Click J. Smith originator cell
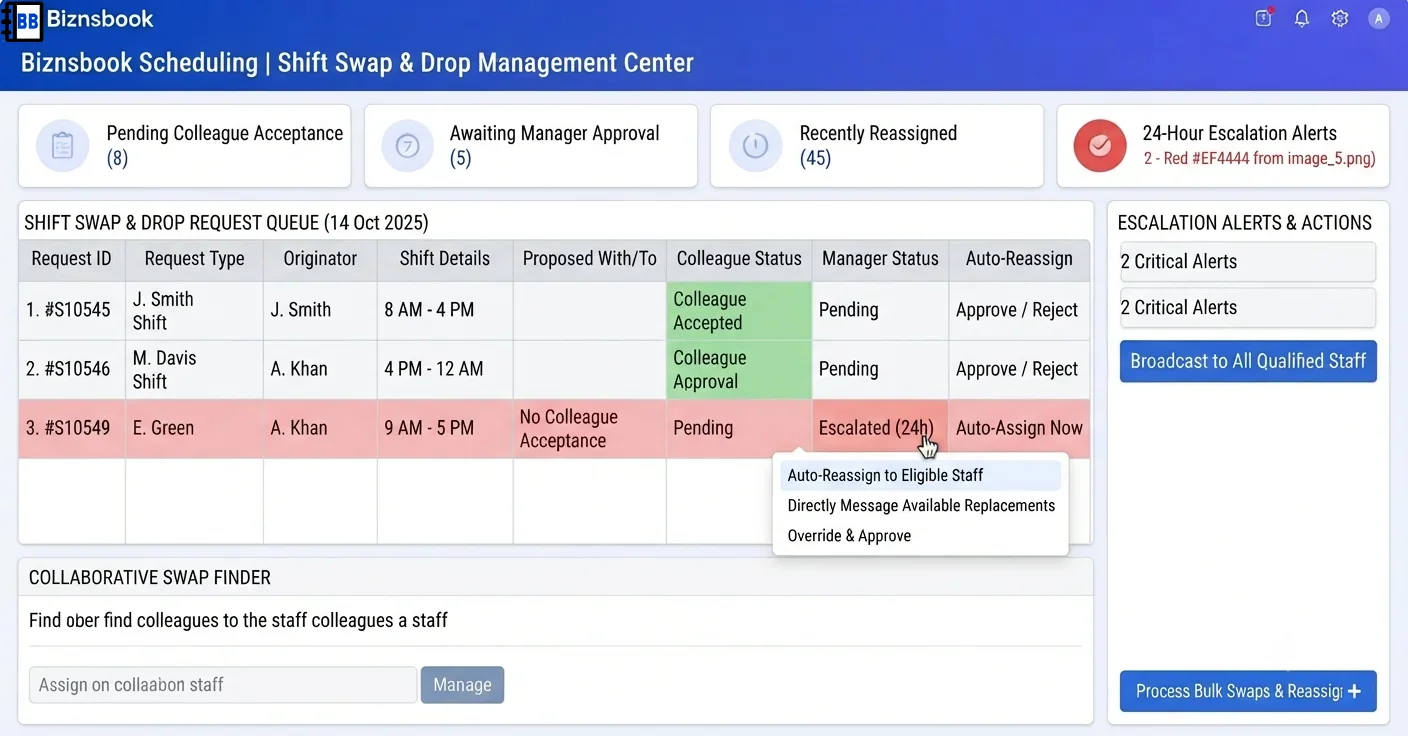Viewport: 1408px width, 736px height. point(320,310)
